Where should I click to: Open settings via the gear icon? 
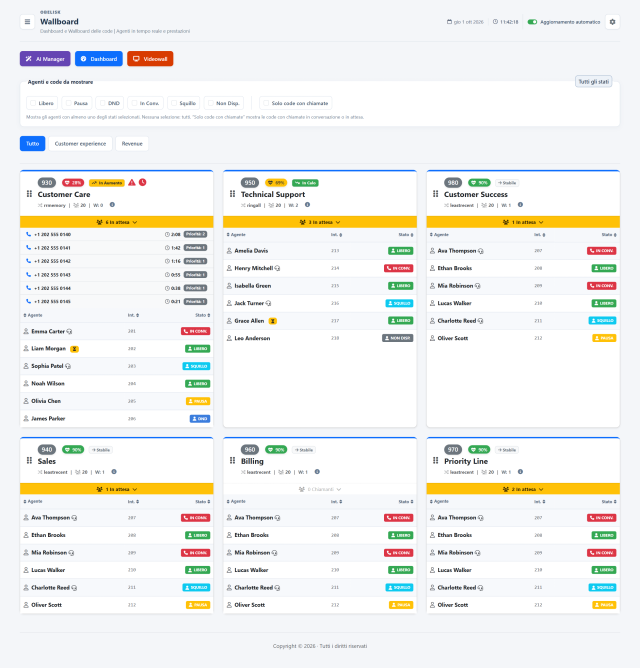[612, 22]
